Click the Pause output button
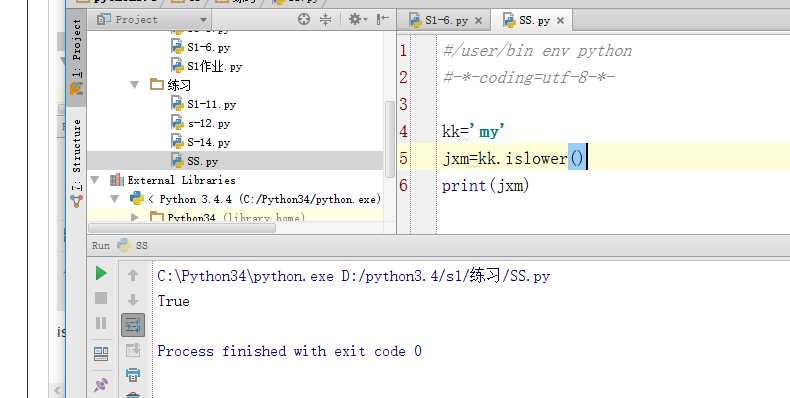Image resolution: width=790 pixels, height=398 pixels. tap(101, 323)
